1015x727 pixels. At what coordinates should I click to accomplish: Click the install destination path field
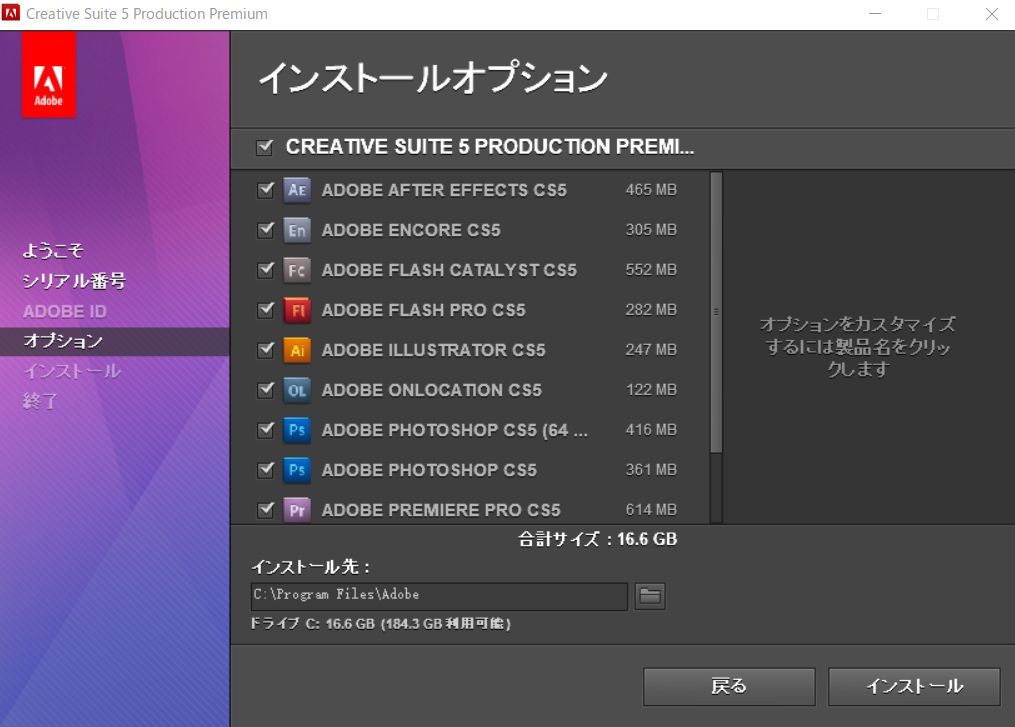click(x=440, y=596)
